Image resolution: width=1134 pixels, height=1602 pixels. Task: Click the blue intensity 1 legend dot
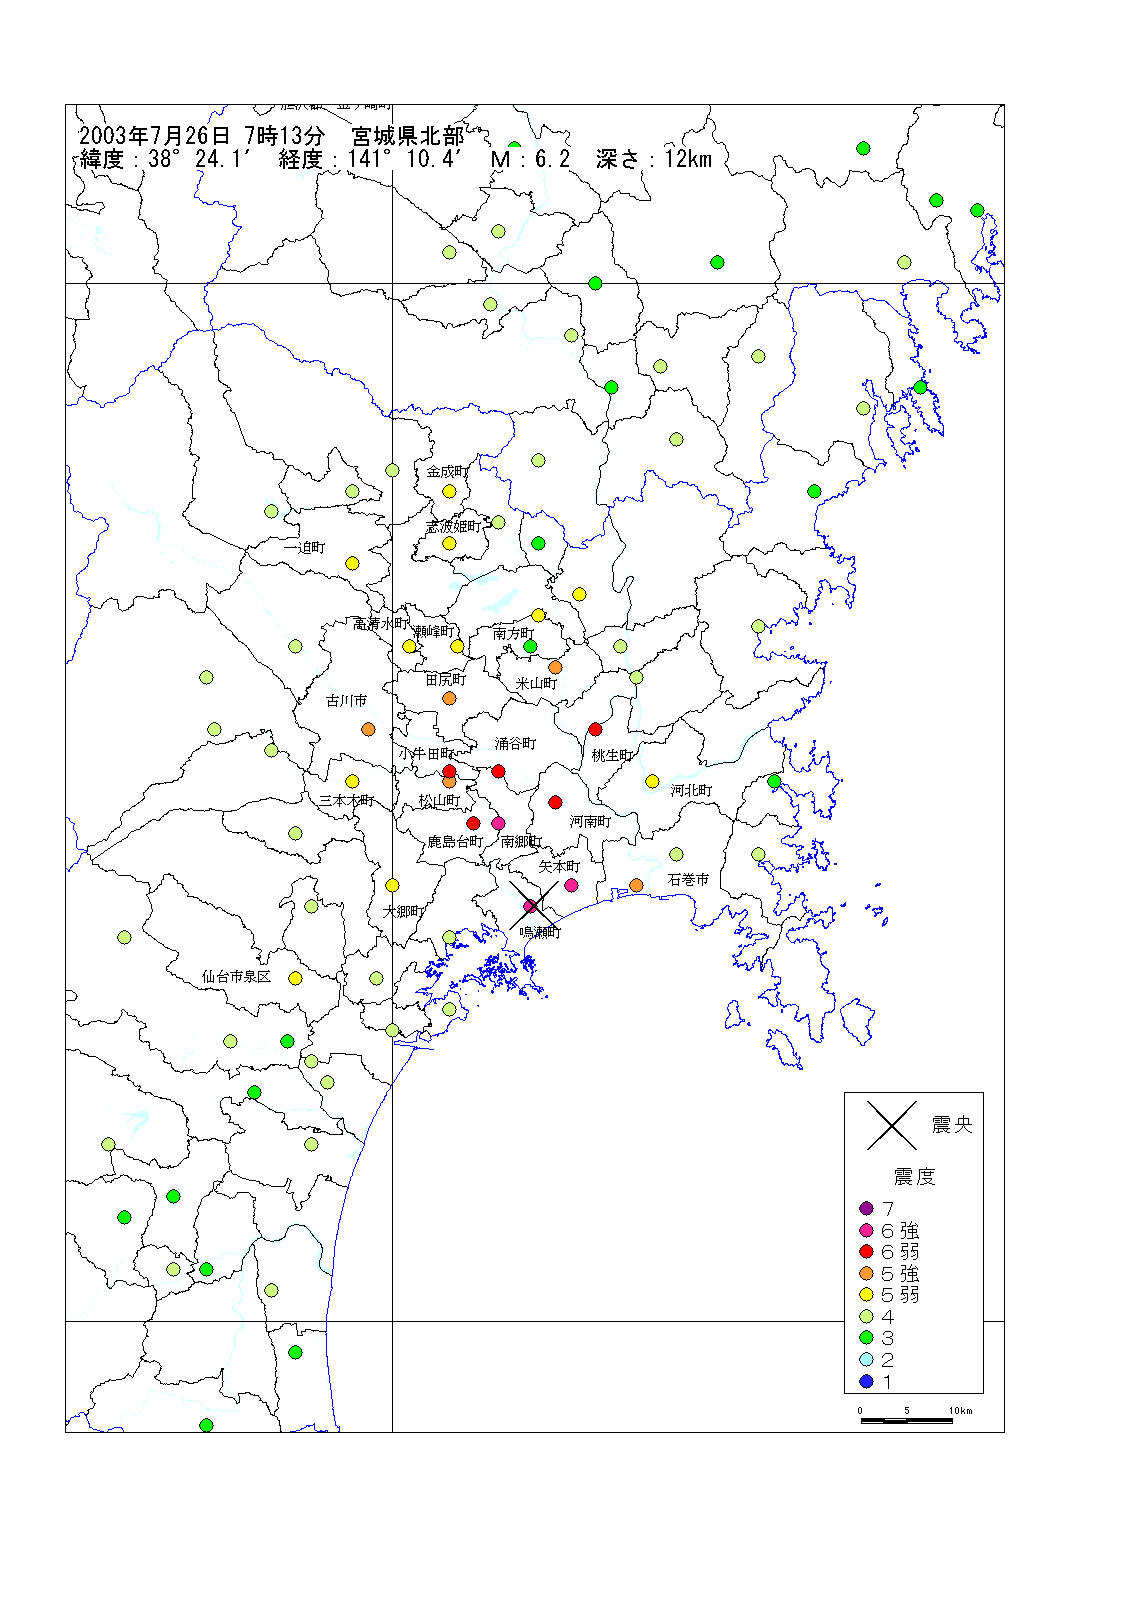point(866,1381)
